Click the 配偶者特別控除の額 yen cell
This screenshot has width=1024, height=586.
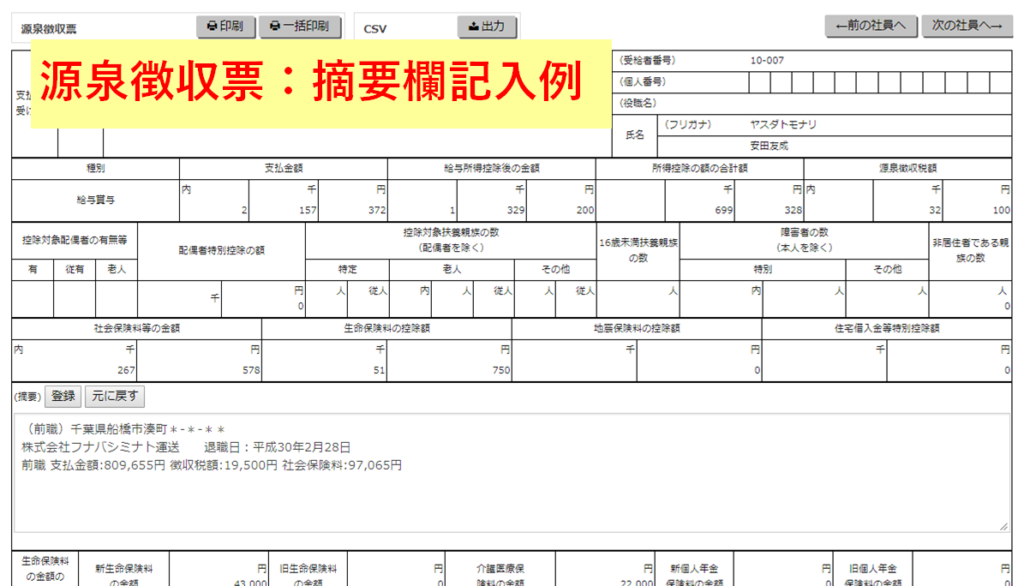point(263,299)
